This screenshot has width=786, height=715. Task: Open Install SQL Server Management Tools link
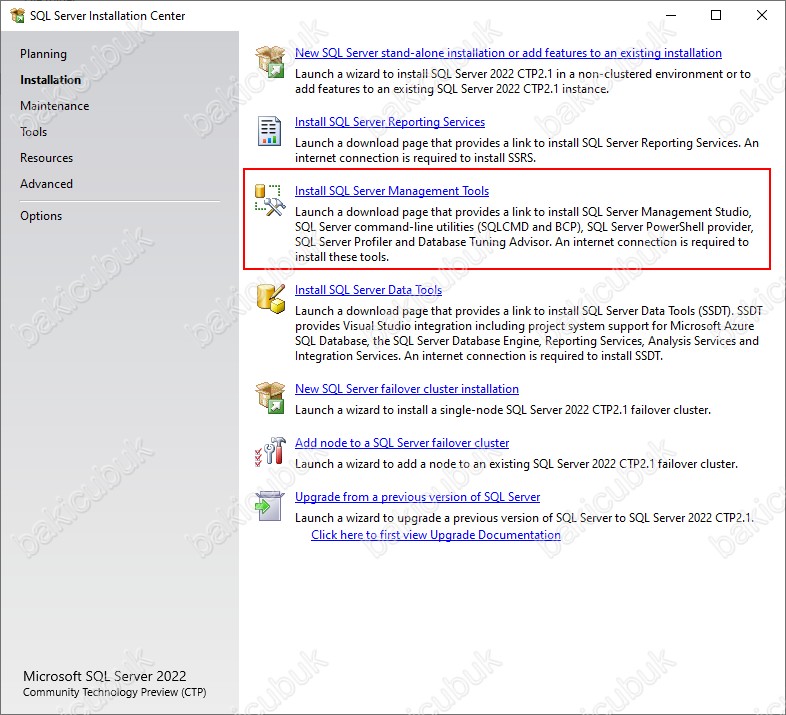(x=392, y=191)
